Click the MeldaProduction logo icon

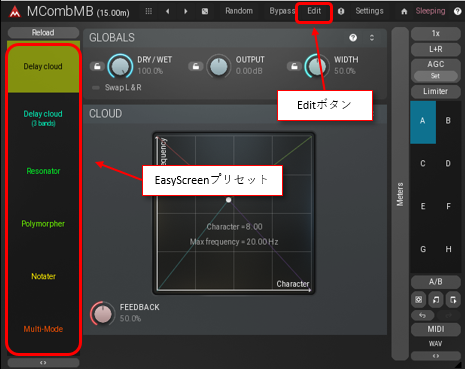[15, 12]
